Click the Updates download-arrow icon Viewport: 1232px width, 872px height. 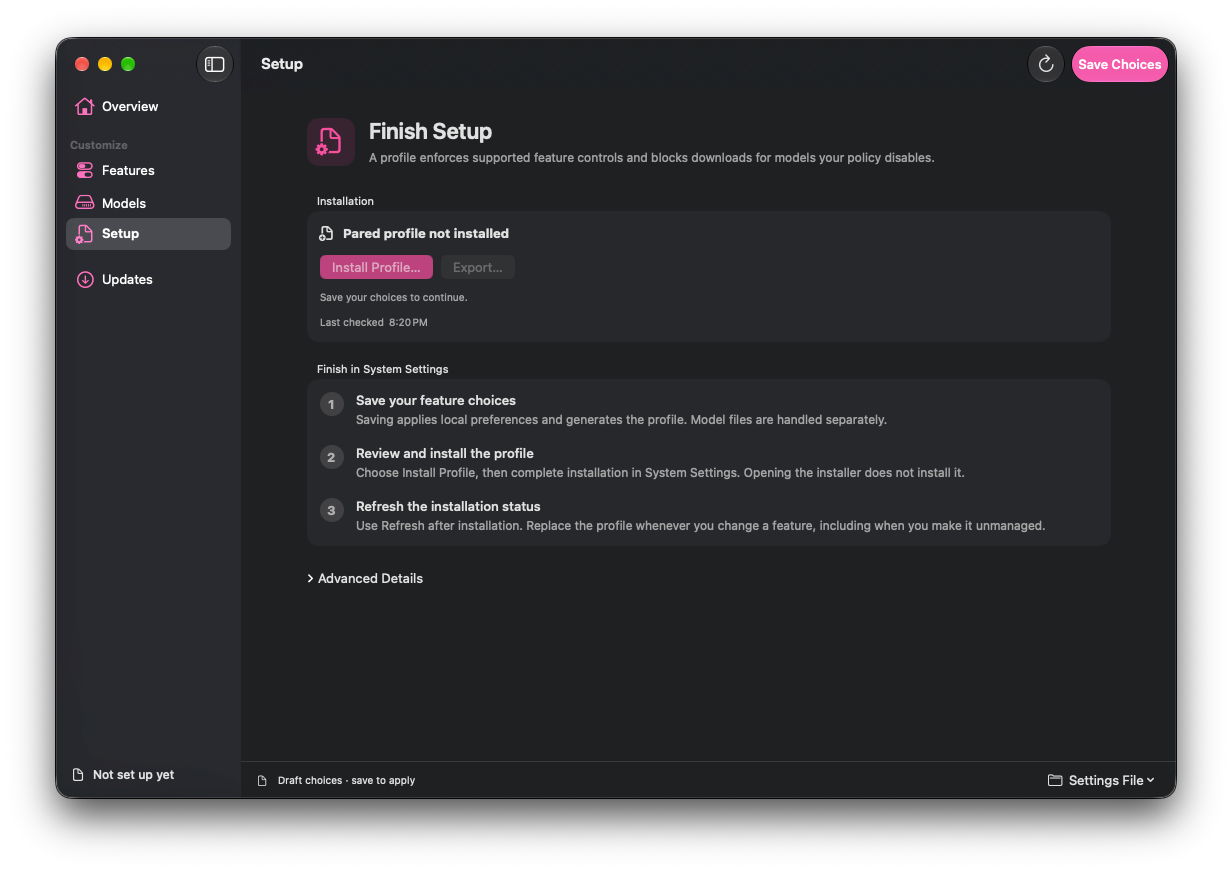85,280
